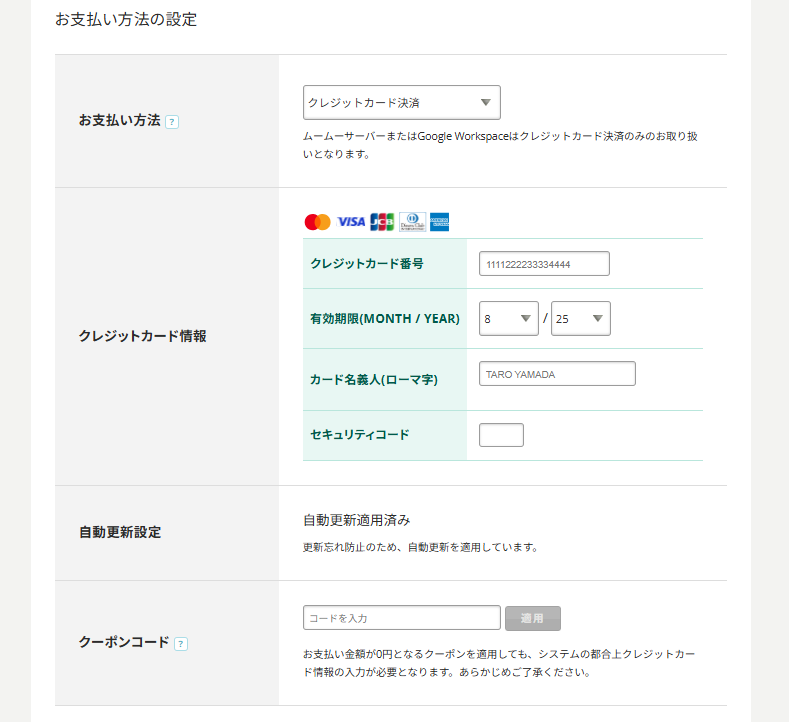The width and height of the screenshot is (789, 722).
Task: Click the help icon beside クーポンコード
Action: (x=181, y=643)
